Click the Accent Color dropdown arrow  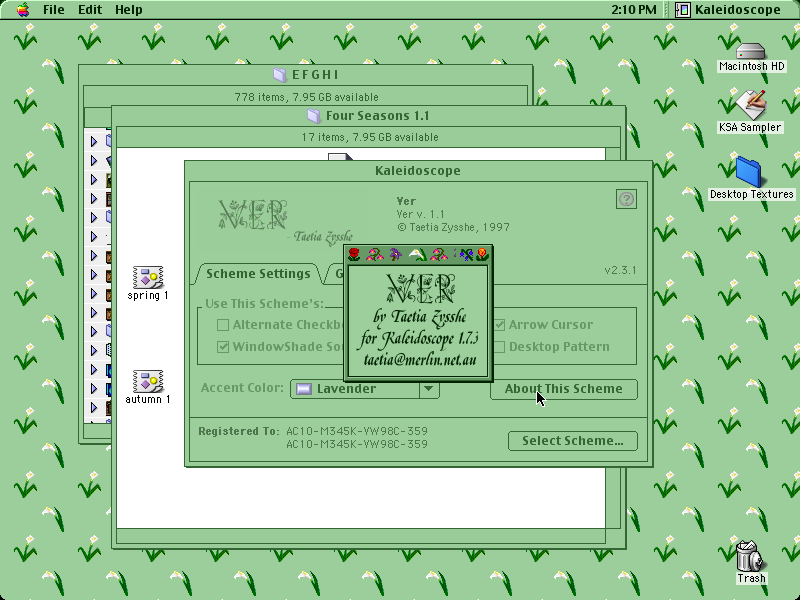[429, 389]
